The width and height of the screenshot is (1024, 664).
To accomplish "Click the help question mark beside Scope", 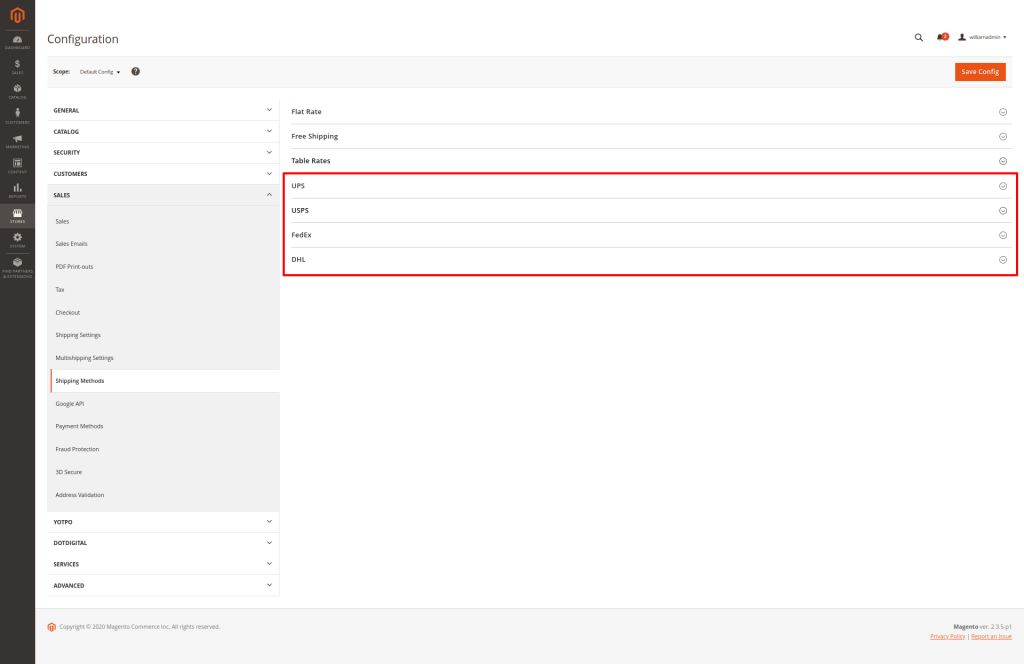I will 135,72.
